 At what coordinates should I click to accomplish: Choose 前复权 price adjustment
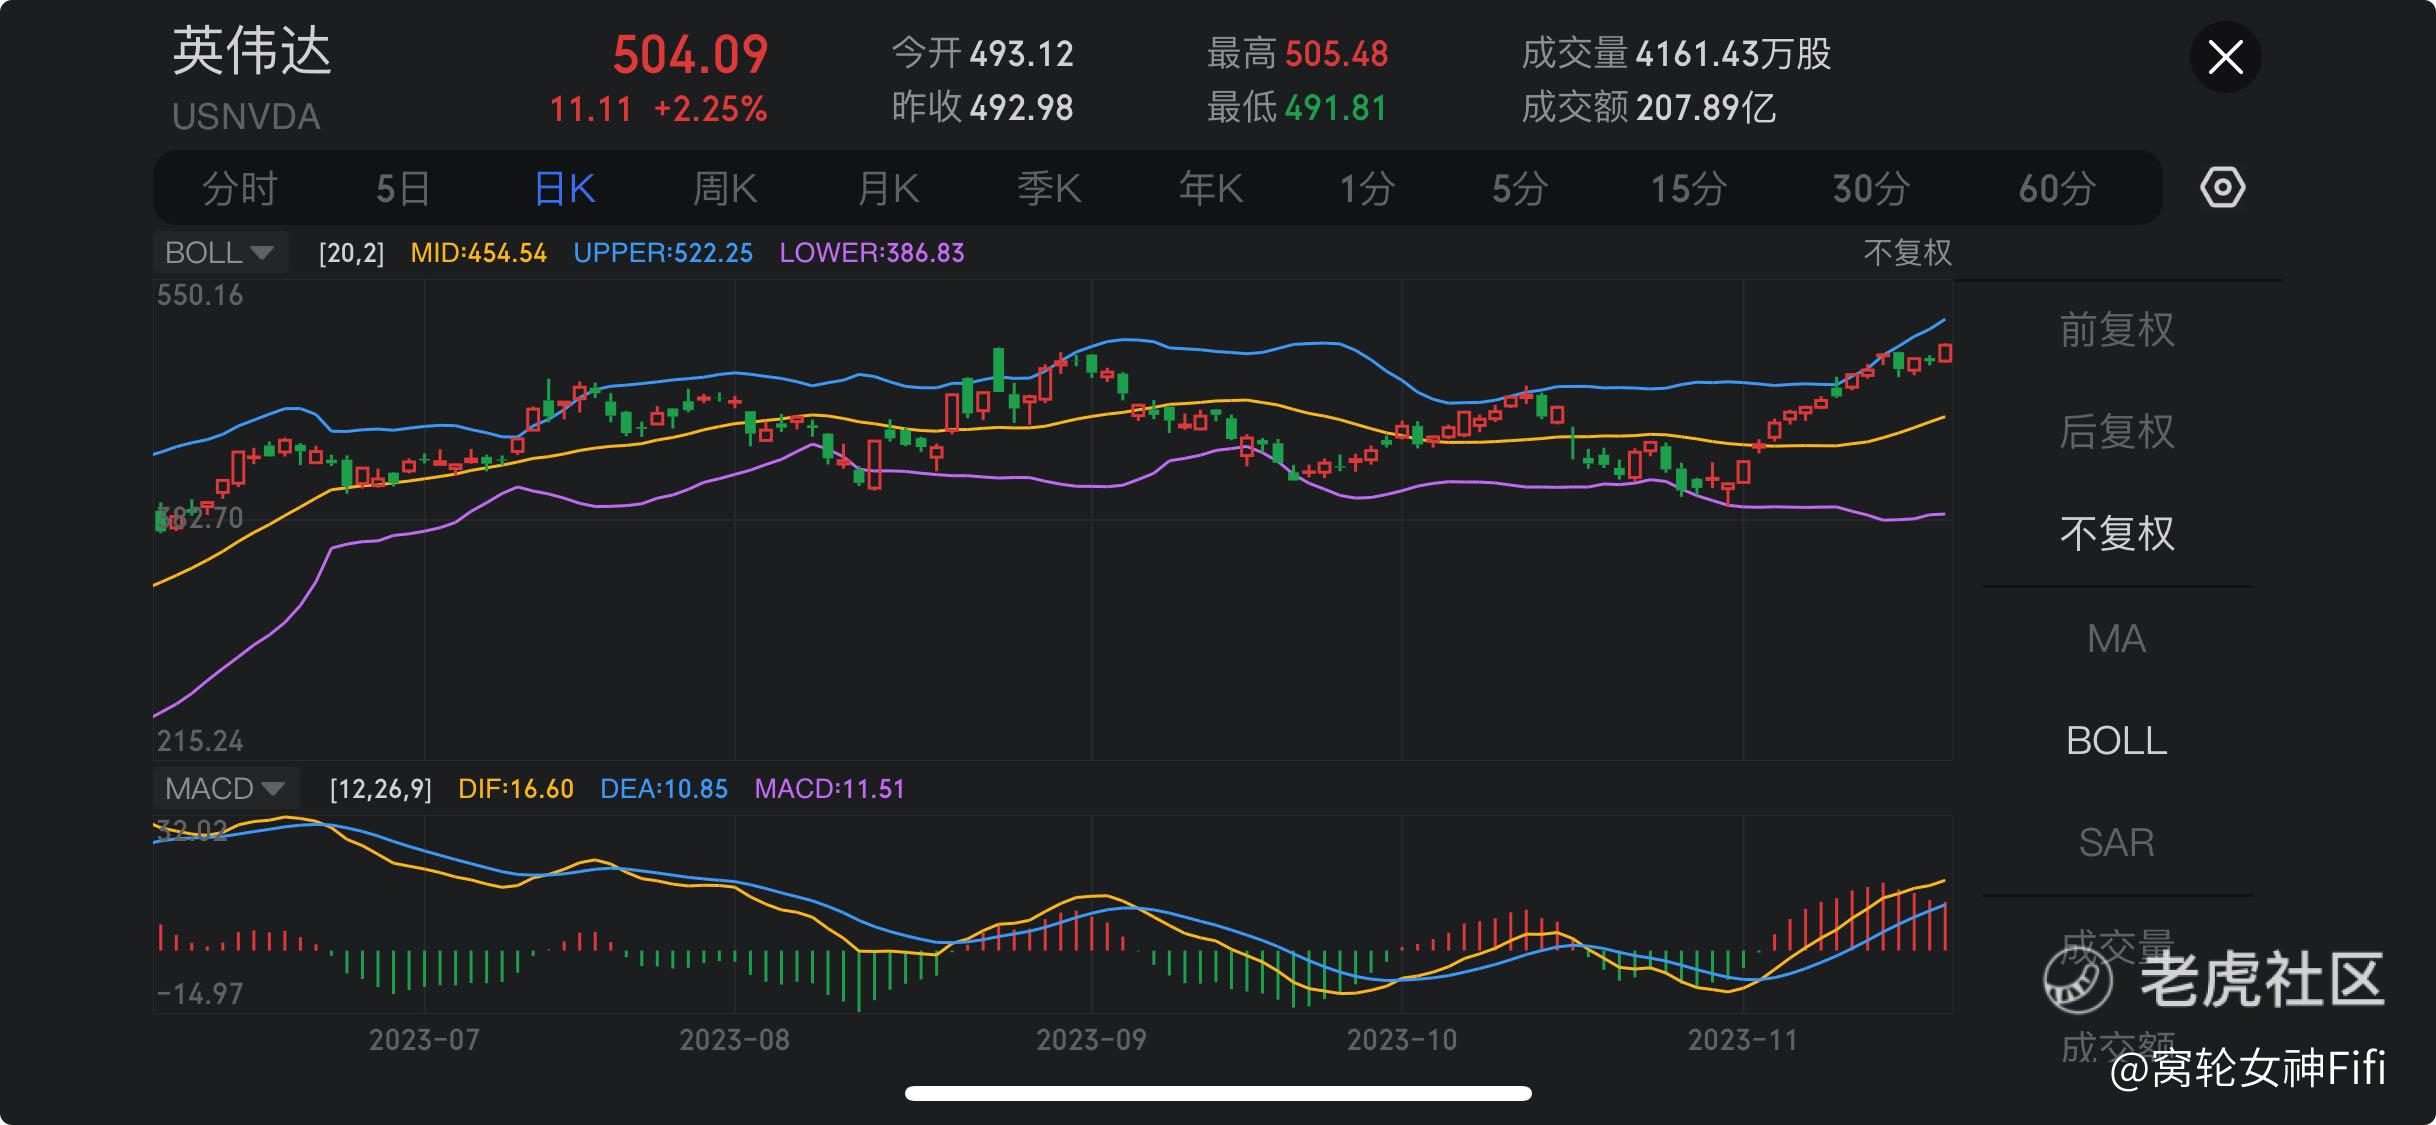[2117, 330]
